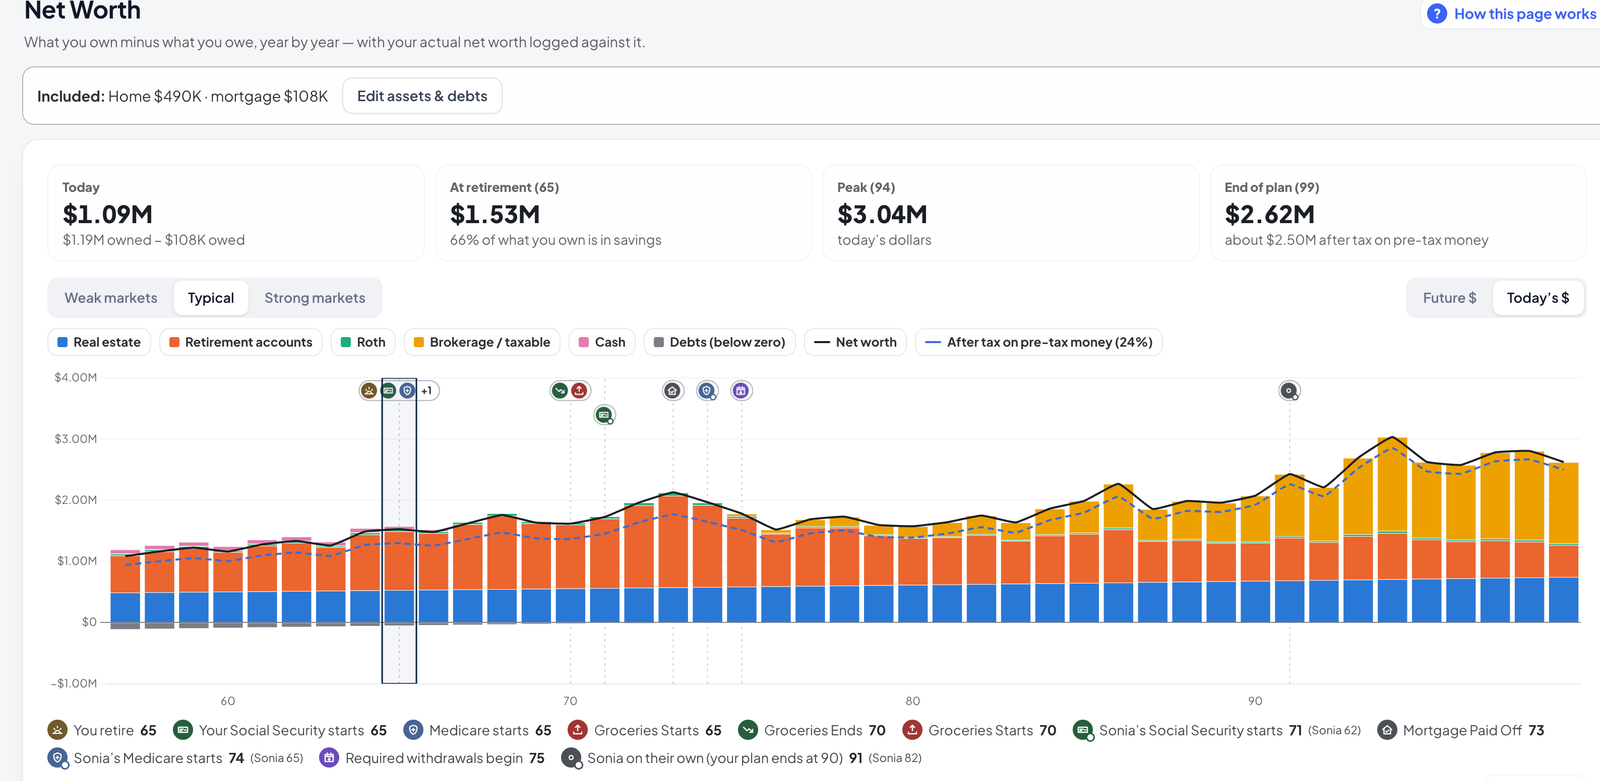Viewport: 1600px width, 781px height.
Task: Click the Mortgage Paid Off 73 list icon
Action: click(1387, 731)
